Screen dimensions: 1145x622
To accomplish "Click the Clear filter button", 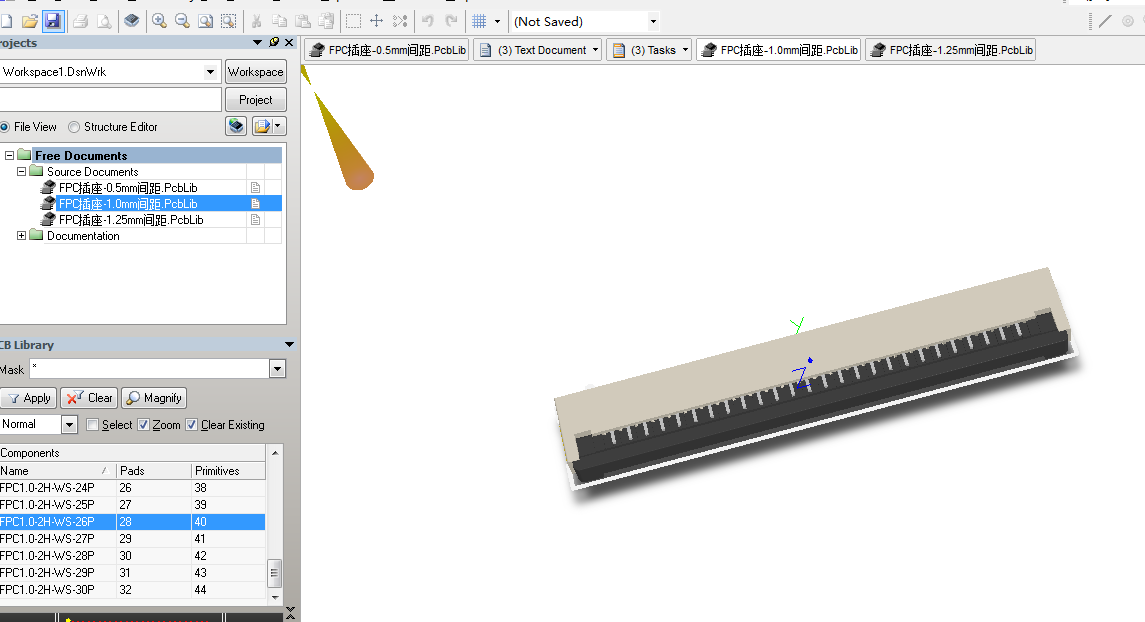I will point(89,398).
